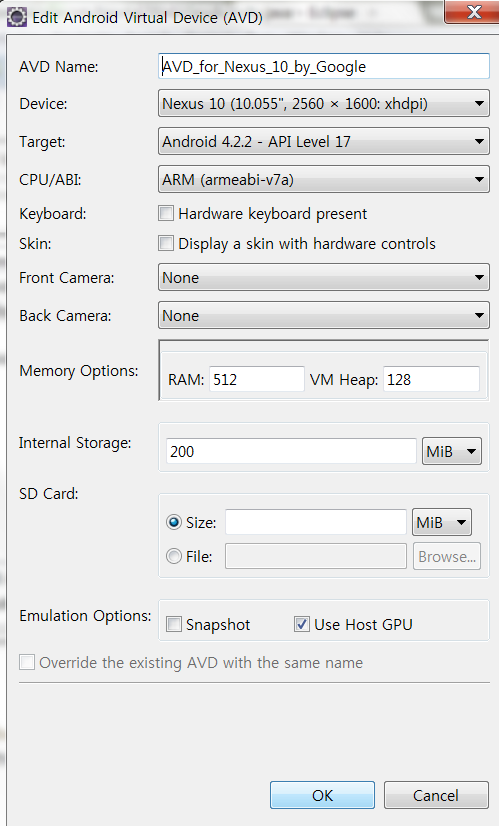Toggle Display a skin with hardware controls
Viewport: 499px width, 826px height.
(x=166, y=243)
